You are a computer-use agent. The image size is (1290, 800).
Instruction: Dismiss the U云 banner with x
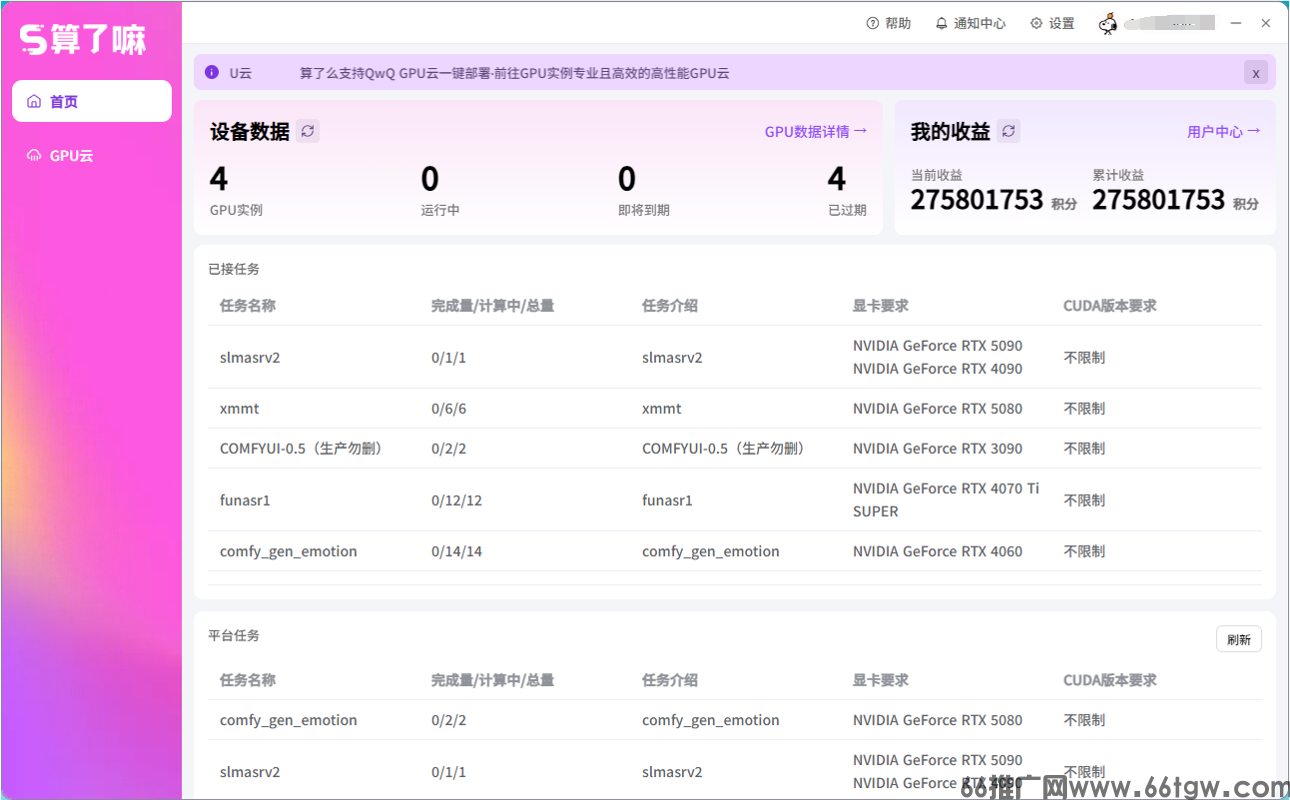(x=1256, y=73)
